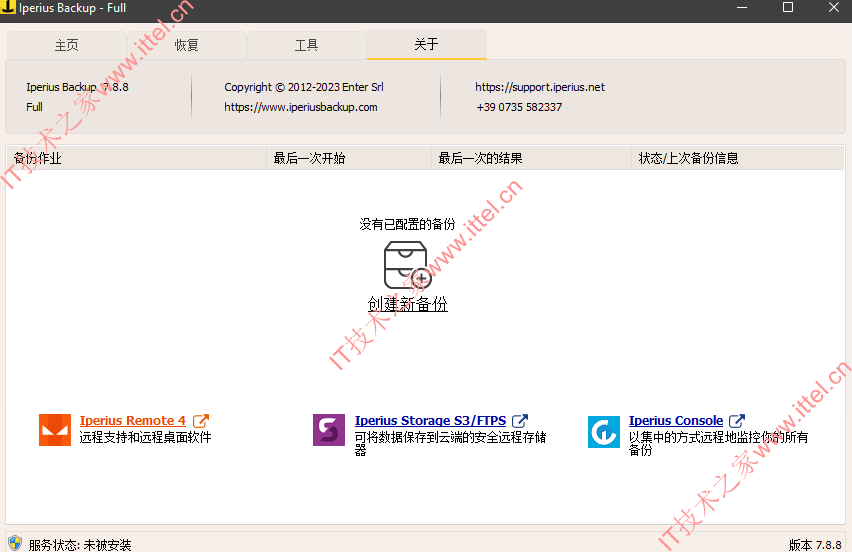Click the 以集中的方式远程地监控你的所有备份 description
This screenshot has width=852, height=552.
tap(718, 443)
